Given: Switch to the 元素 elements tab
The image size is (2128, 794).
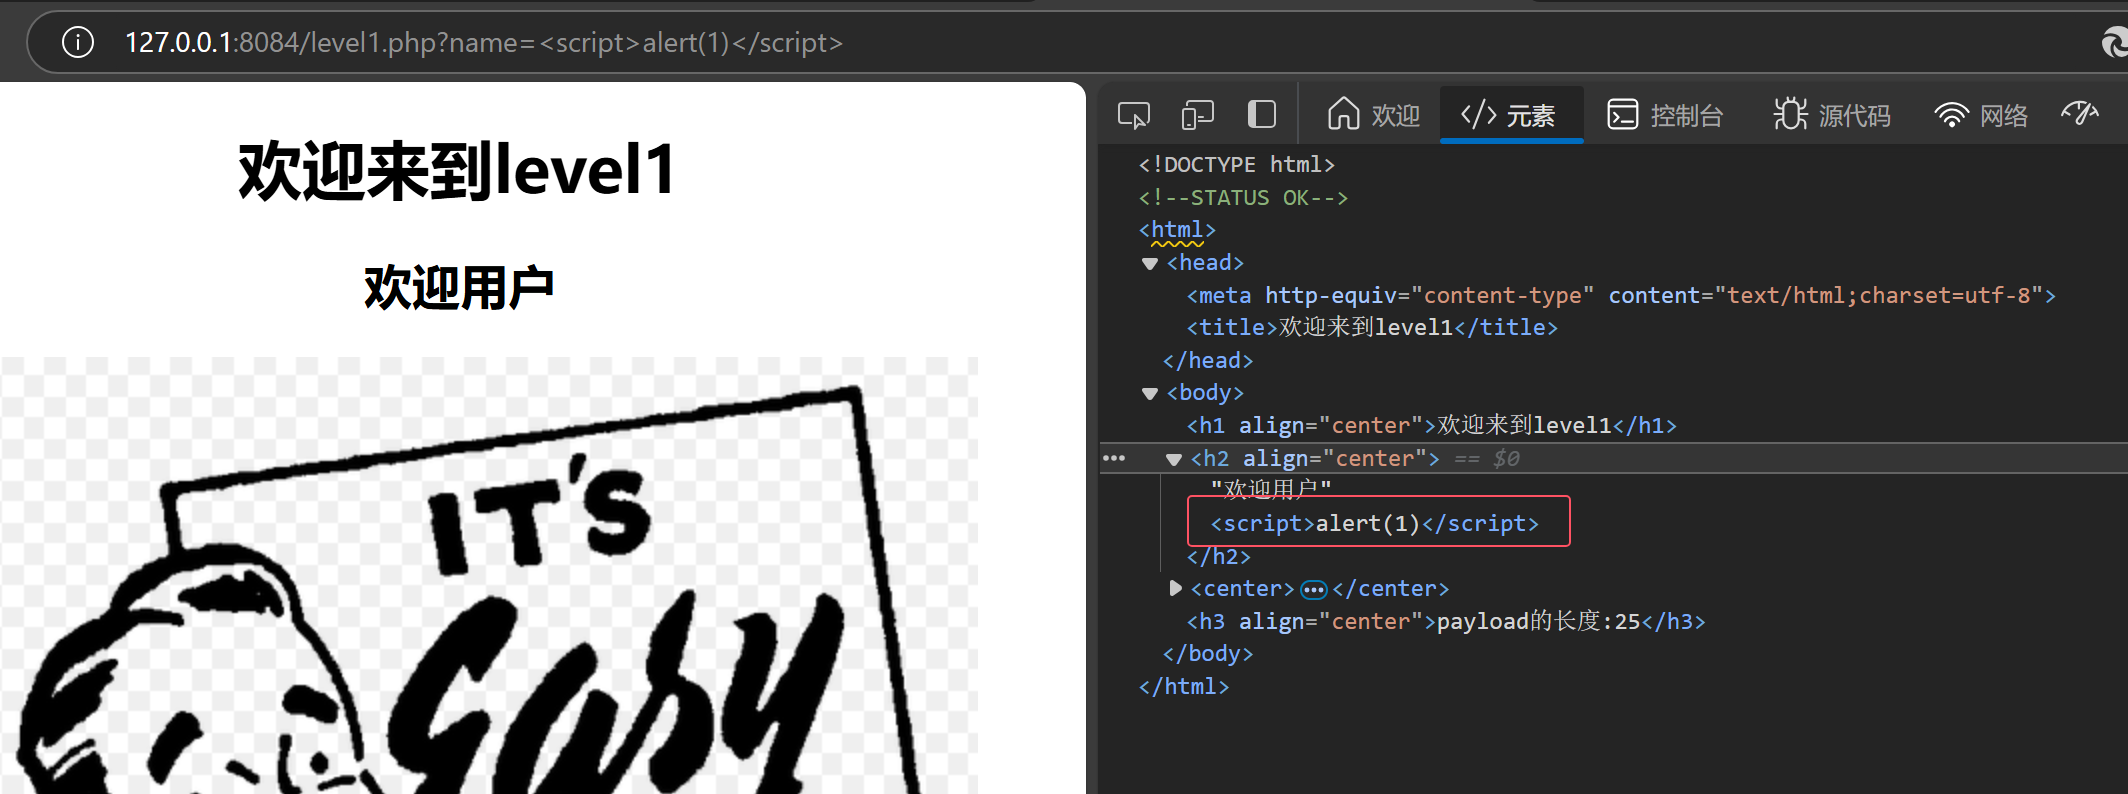Looking at the screenshot, I should click(x=1510, y=115).
